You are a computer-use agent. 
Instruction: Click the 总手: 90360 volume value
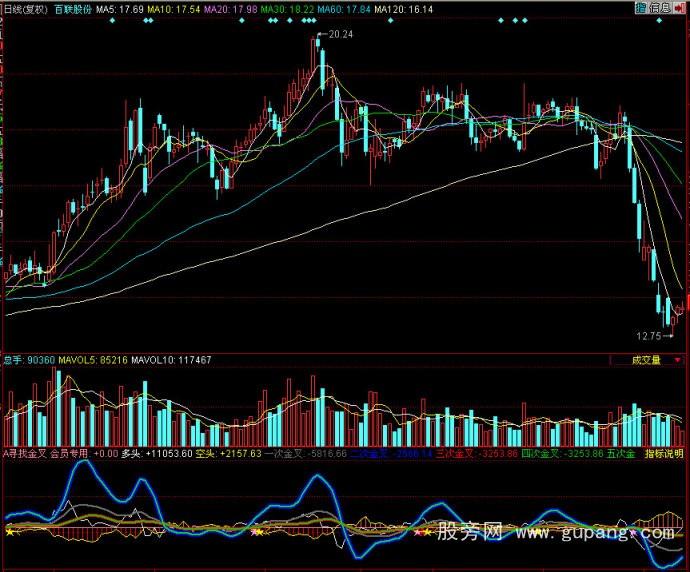tap(29, 360)
